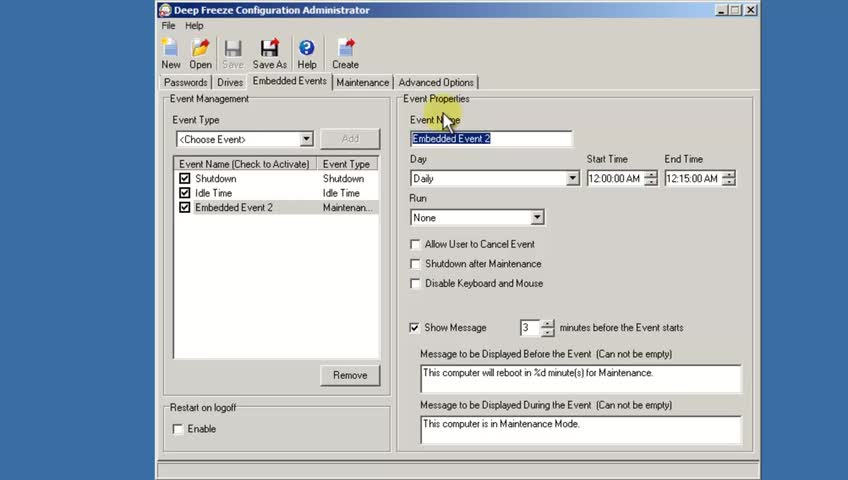Increase End Time with up spinner
The image size is (848, 480).
coord(729,175)
